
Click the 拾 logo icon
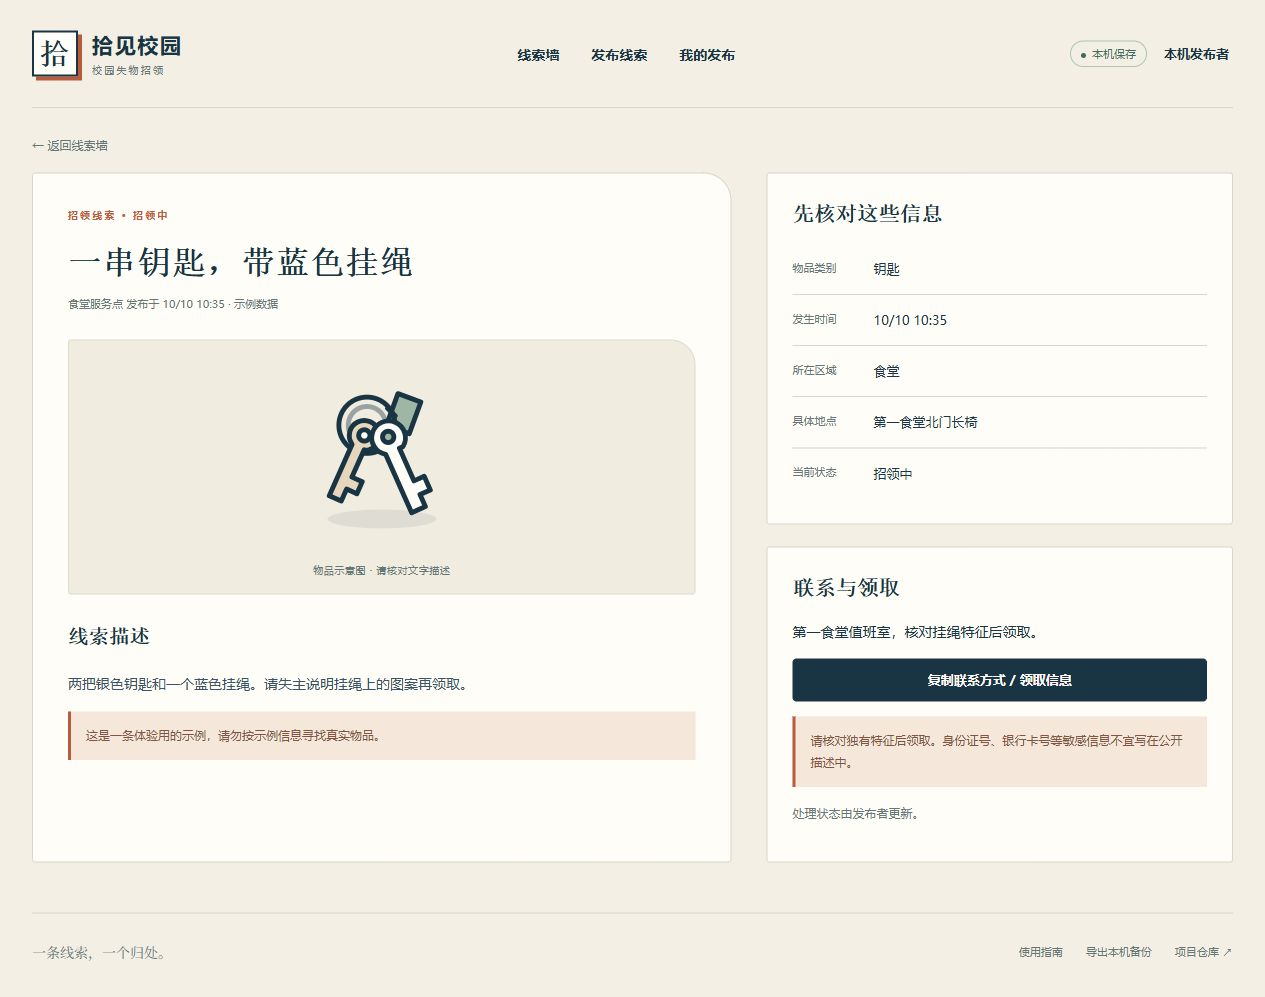coord(55,54)
